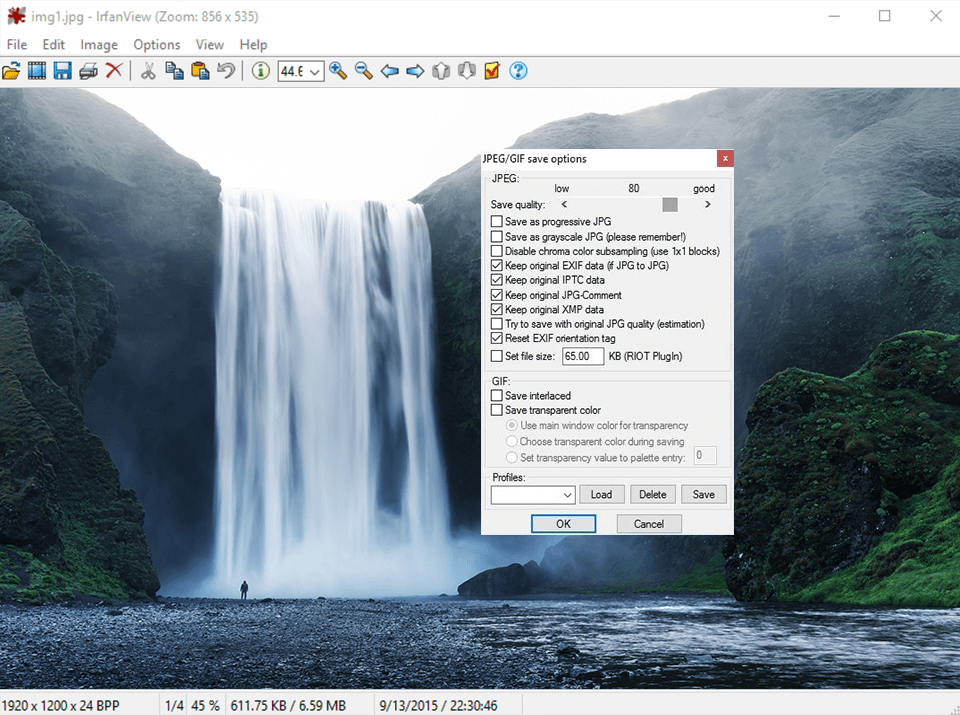Open the Options menu
The width and height of the screenshot is (960, 715).
coord(157,45)
